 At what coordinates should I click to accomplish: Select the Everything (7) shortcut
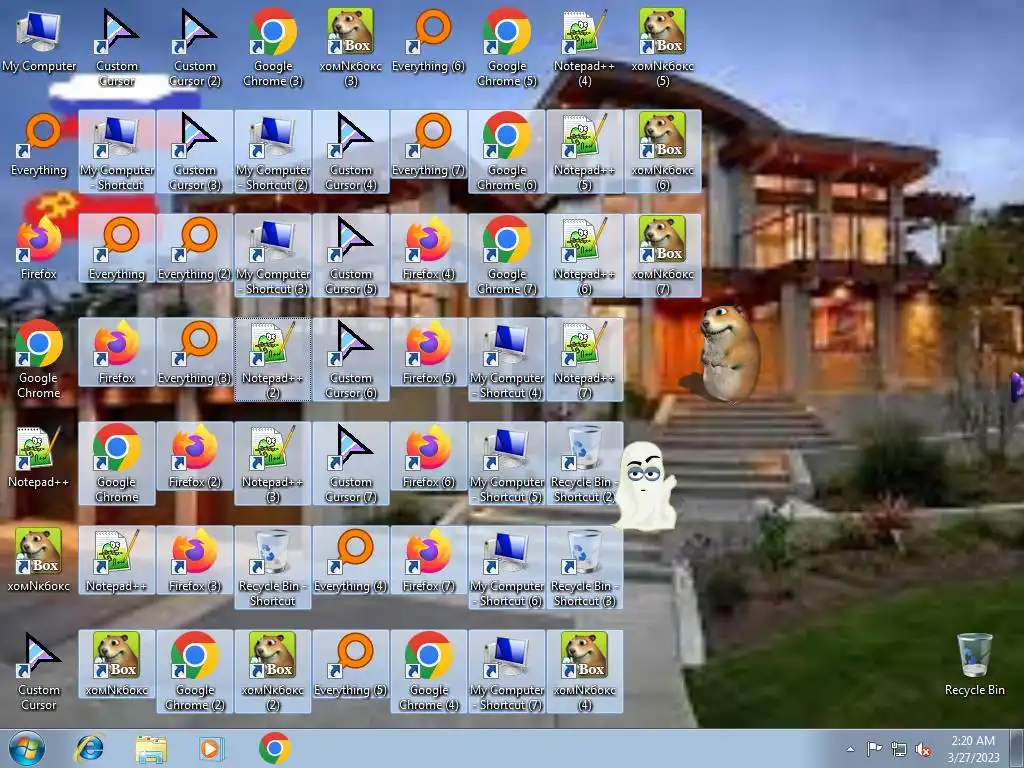[428, 144]
